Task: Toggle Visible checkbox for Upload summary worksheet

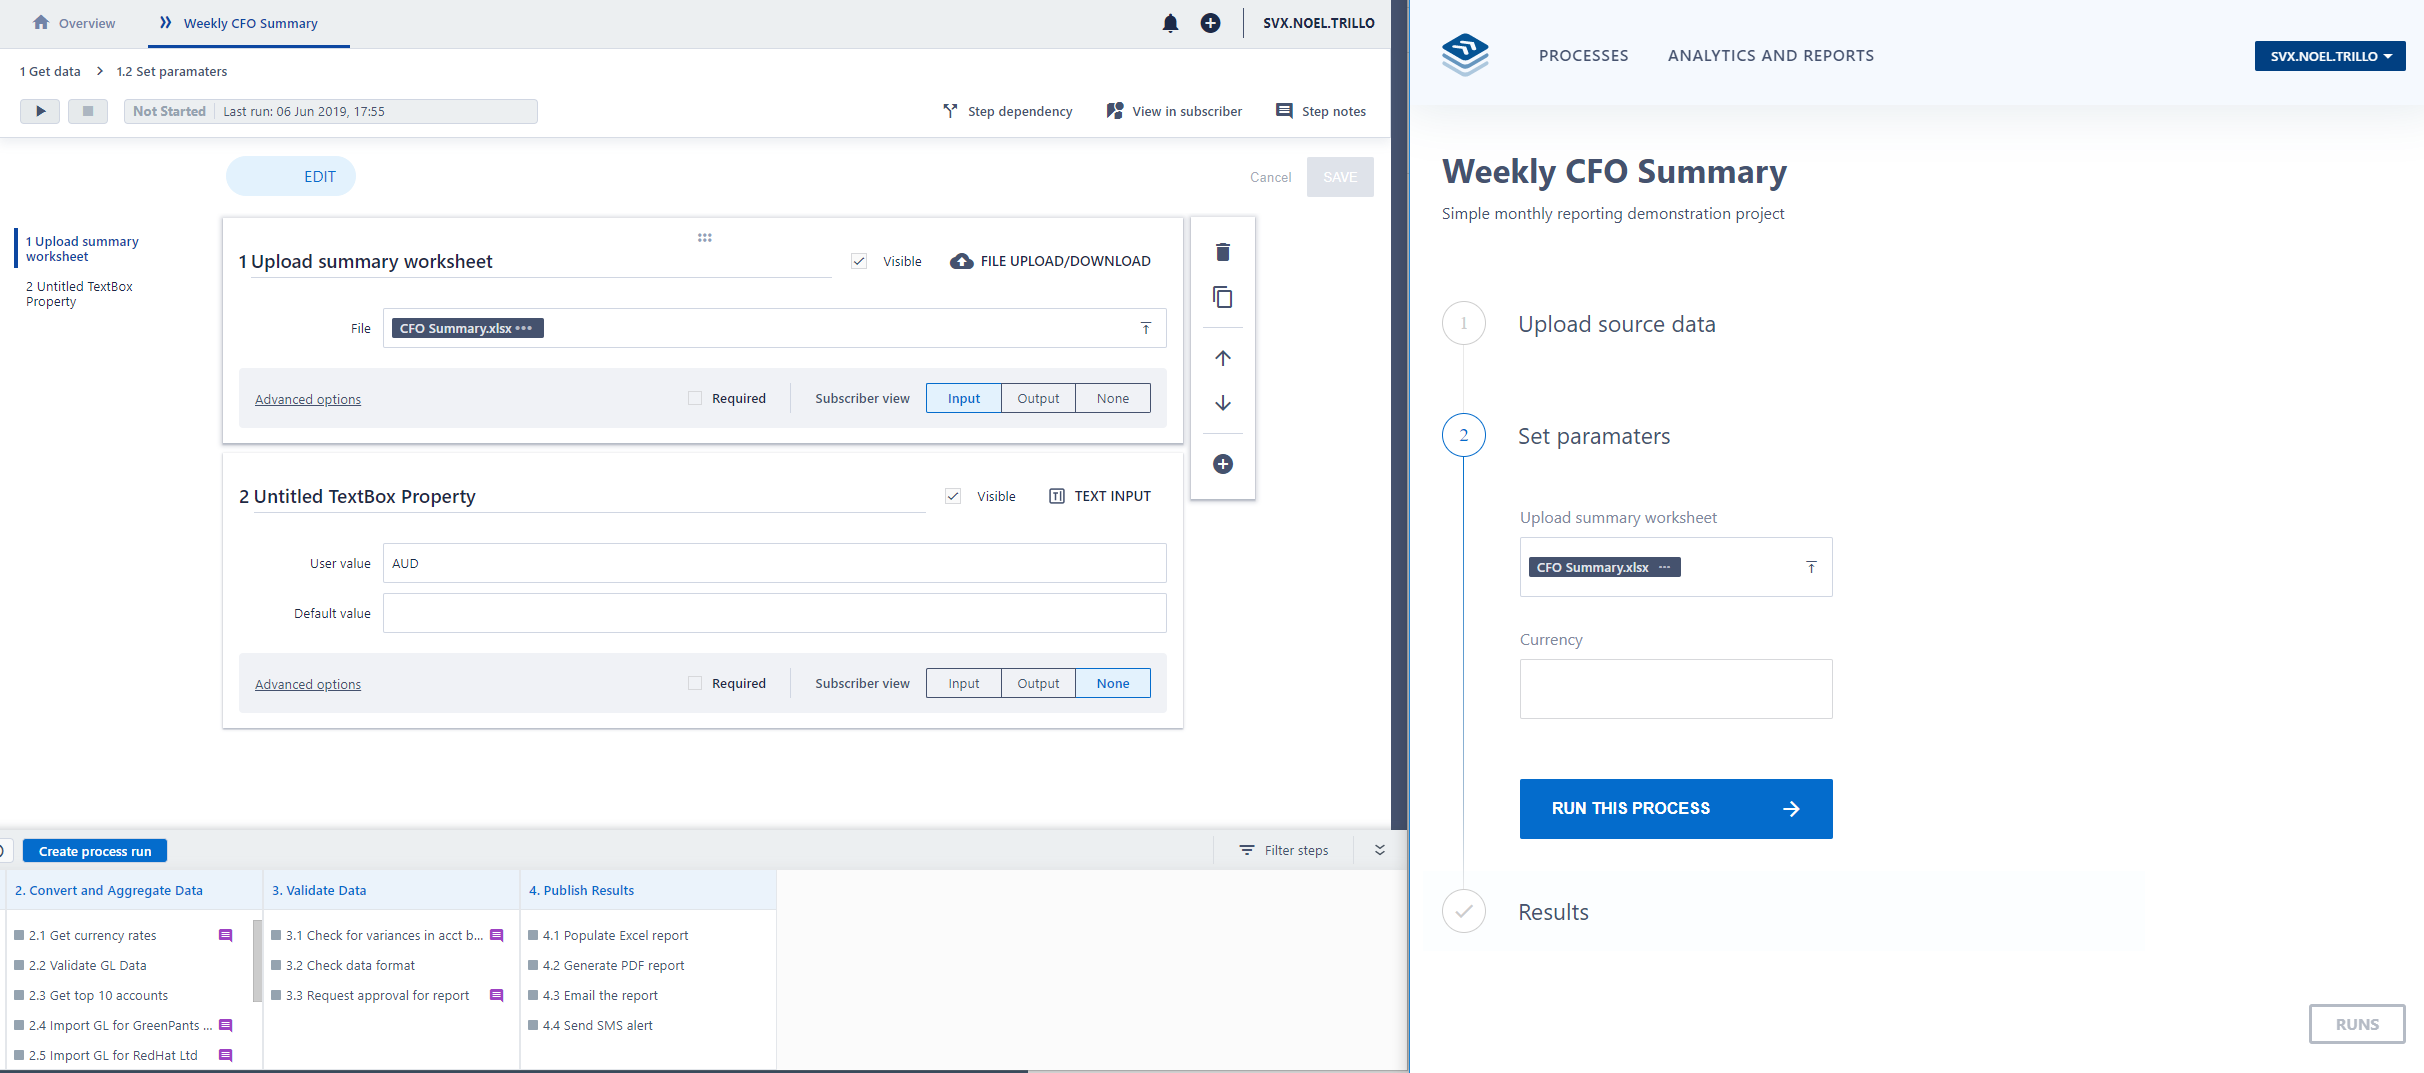Action: (859, 261)
